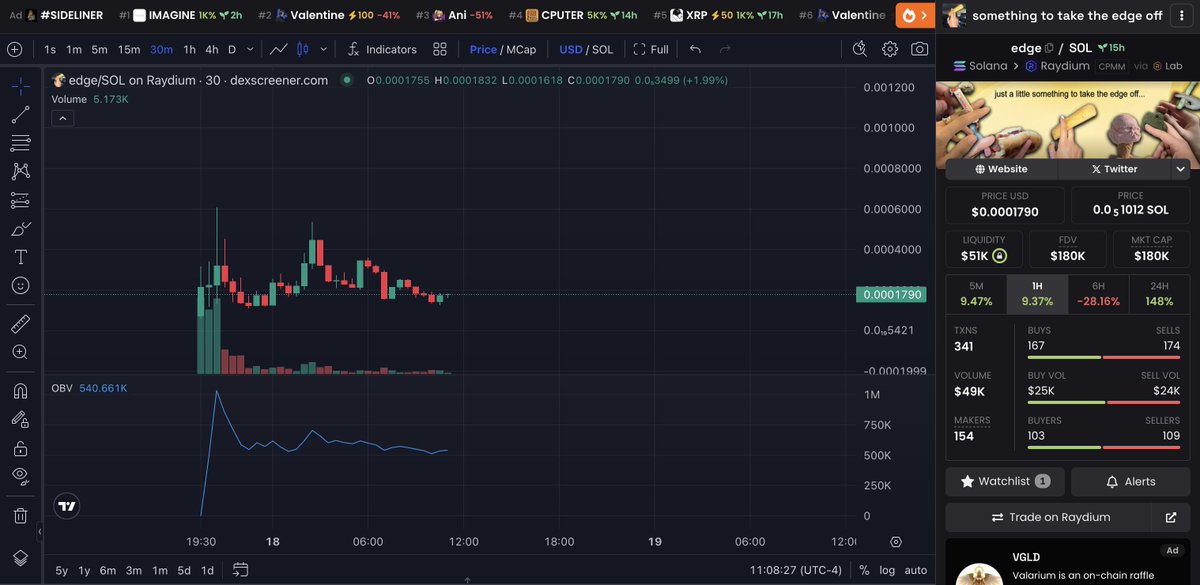Image resolution: width=1200 pixels, height=585 pixels.
Task: Add the token to Watchlist
Action: coord(1005,481)
